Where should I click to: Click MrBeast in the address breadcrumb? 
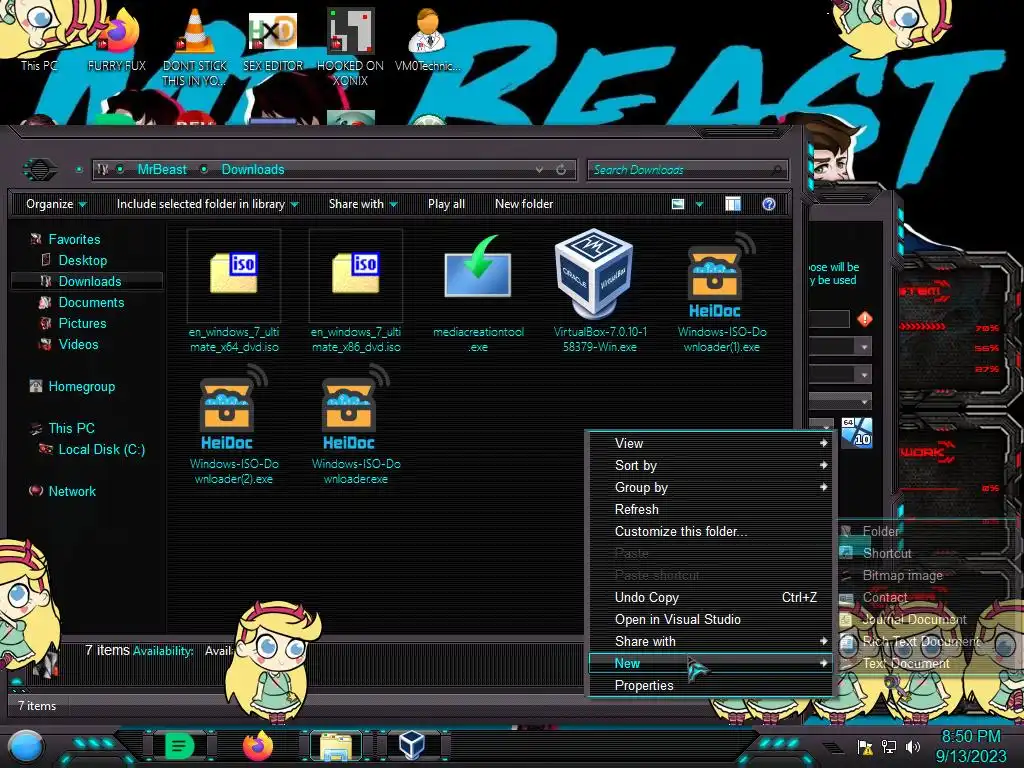point(162,170)
